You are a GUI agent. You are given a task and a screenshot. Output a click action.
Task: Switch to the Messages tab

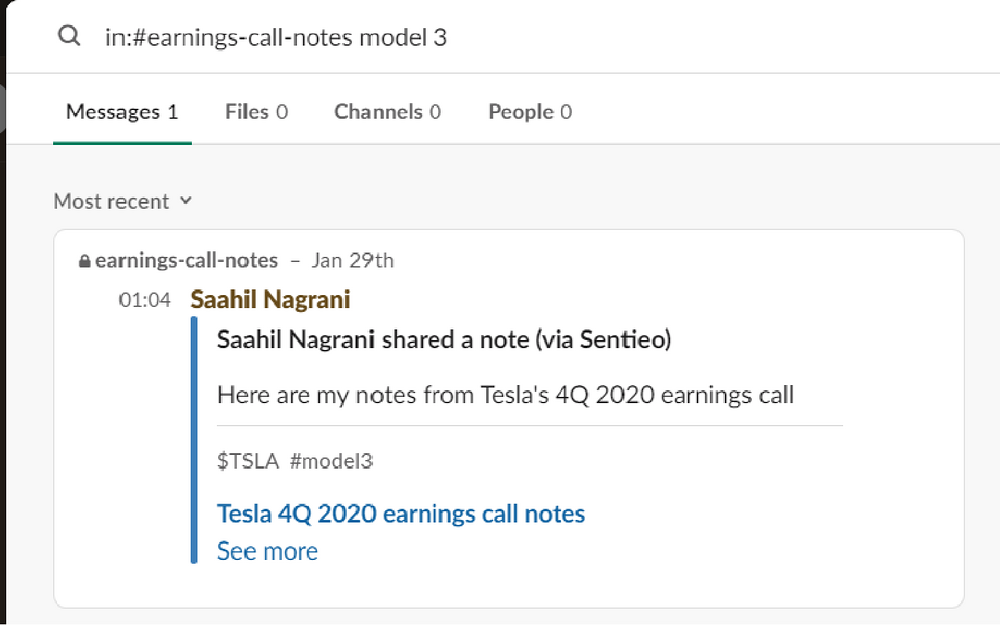pos(122,112)
